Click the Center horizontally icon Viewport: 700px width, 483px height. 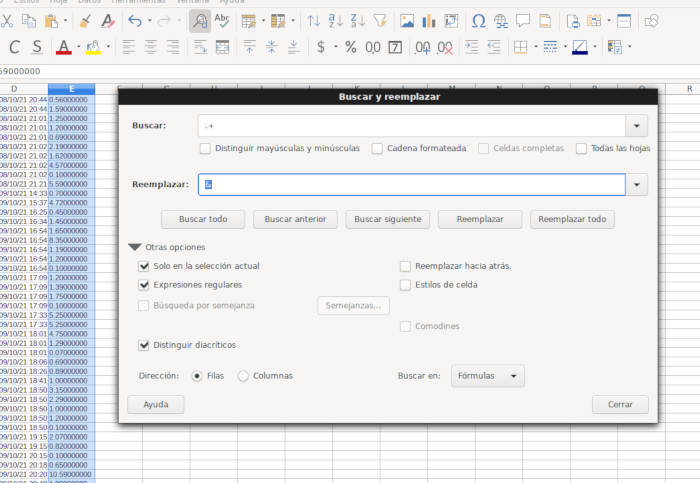coord(151,47)
